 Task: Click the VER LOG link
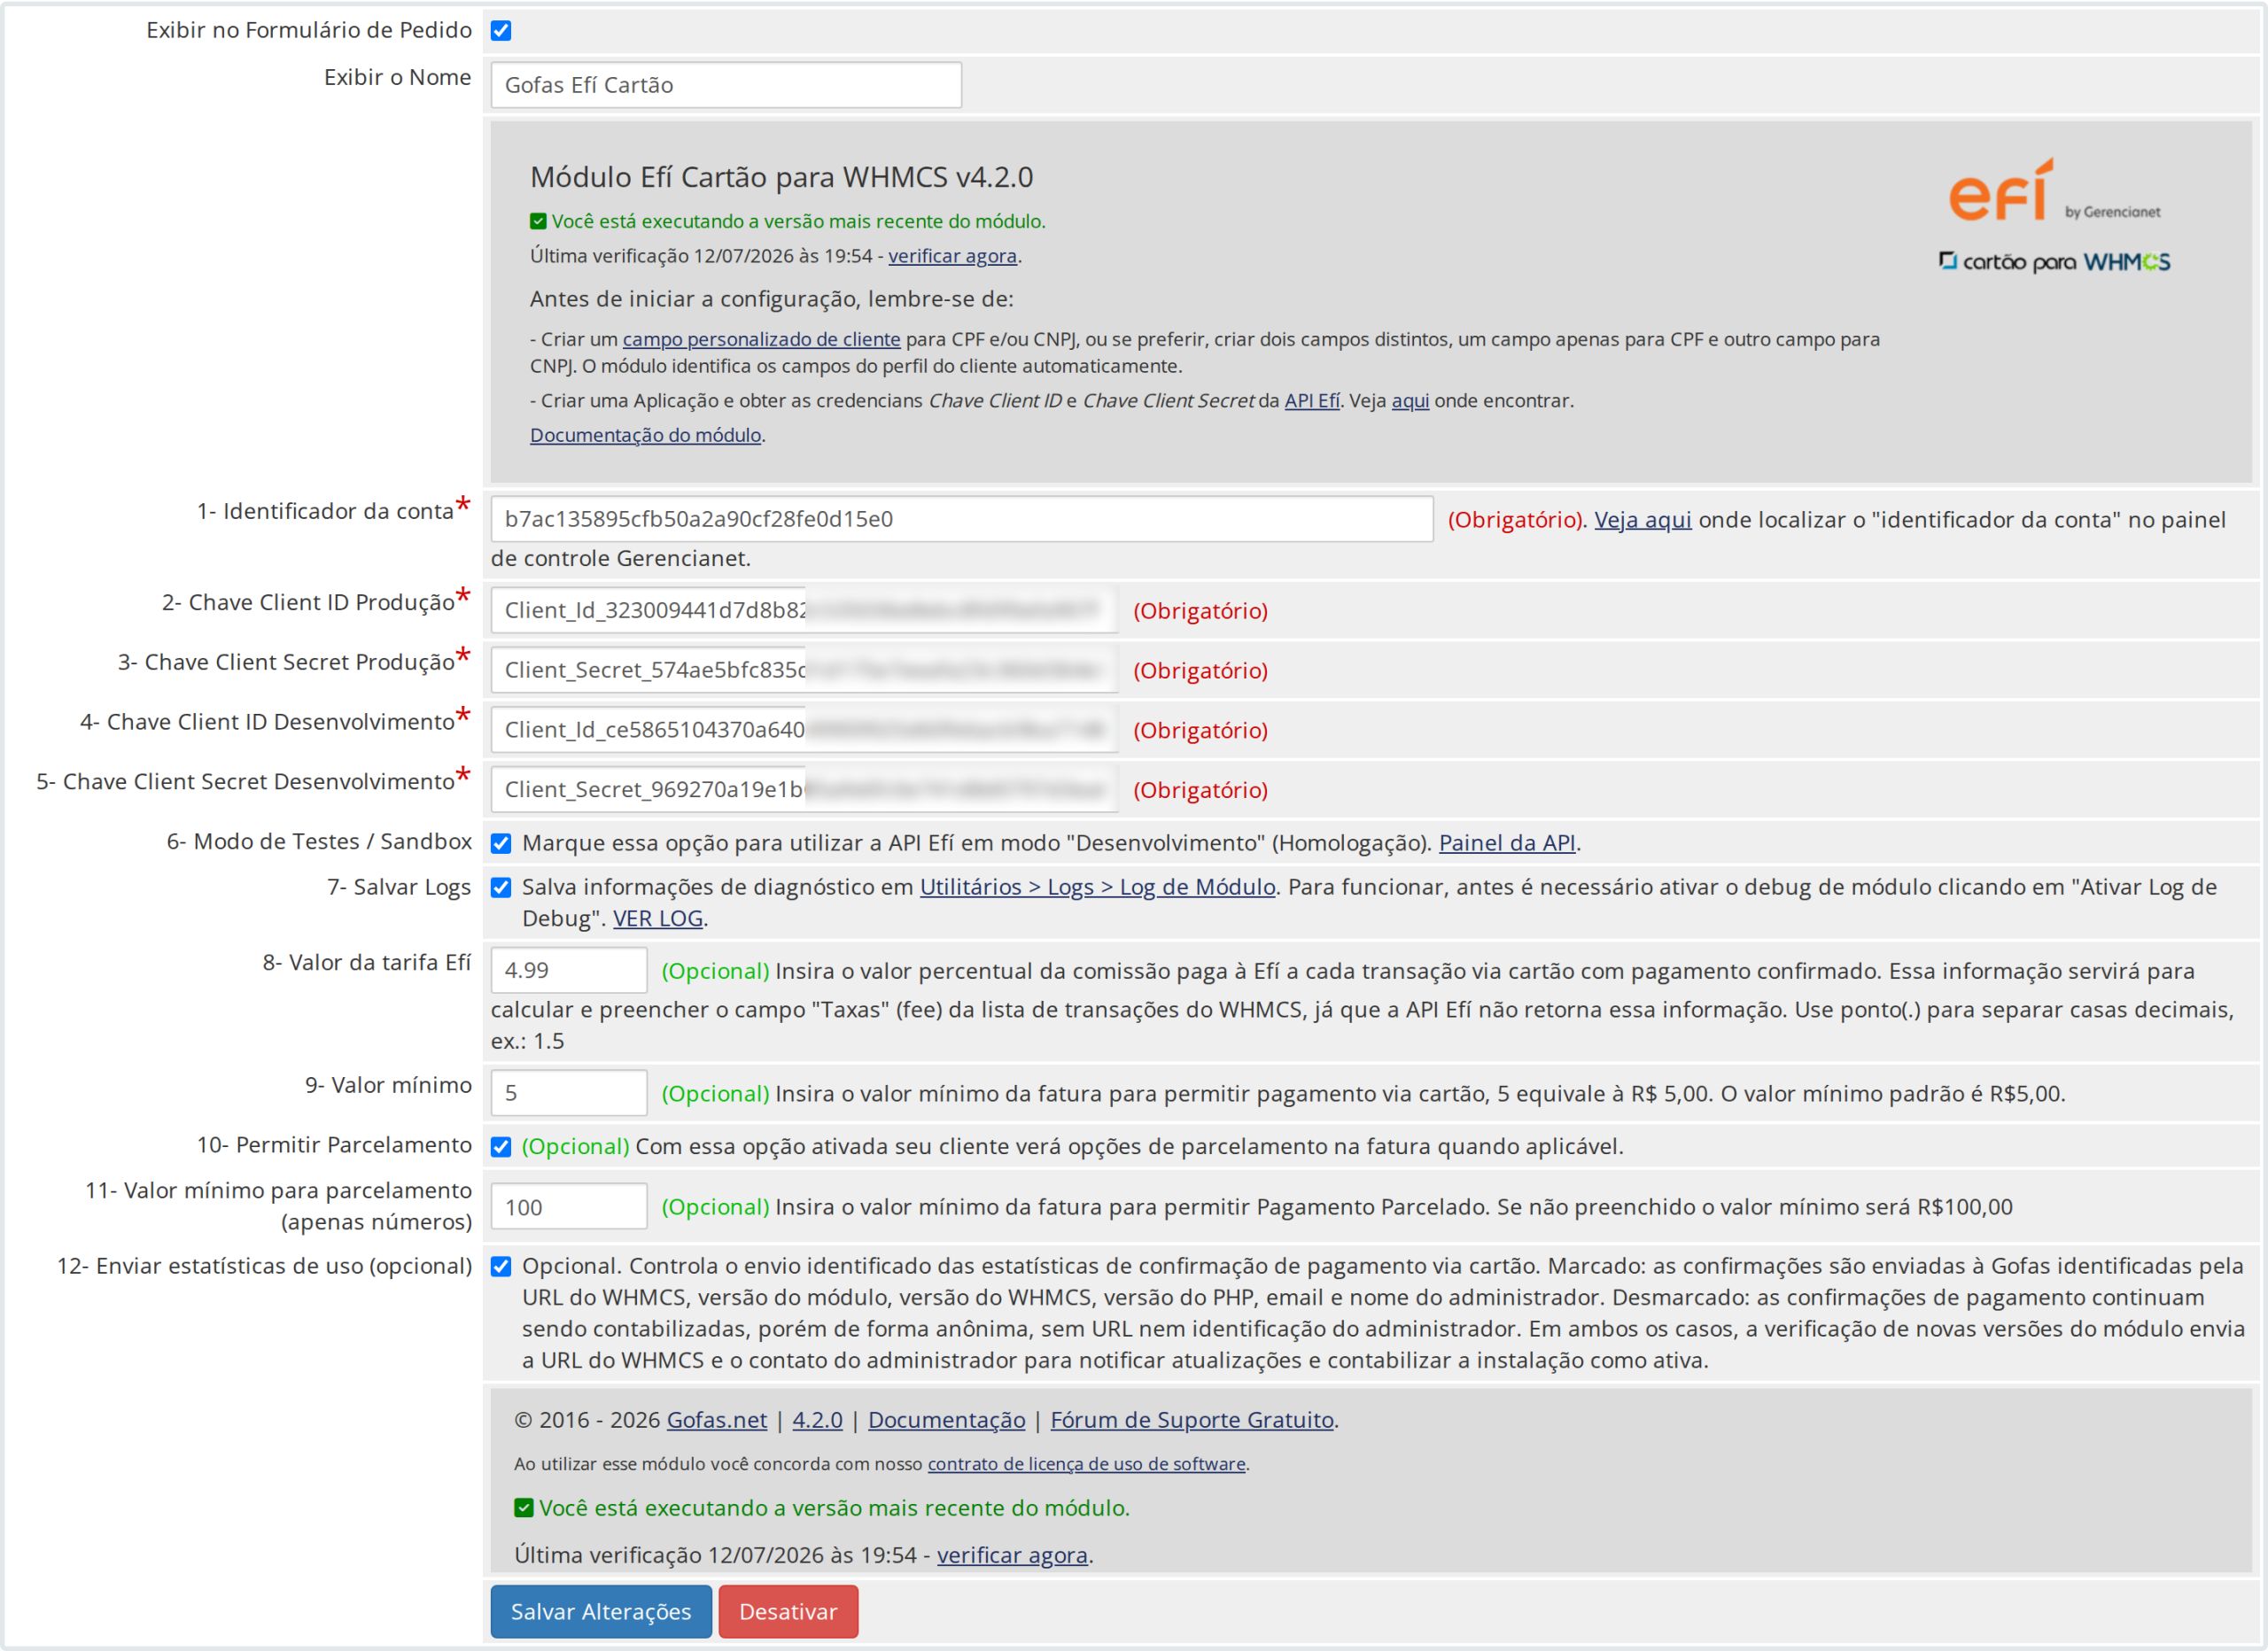pyautogui.click(x=657, y=918)
